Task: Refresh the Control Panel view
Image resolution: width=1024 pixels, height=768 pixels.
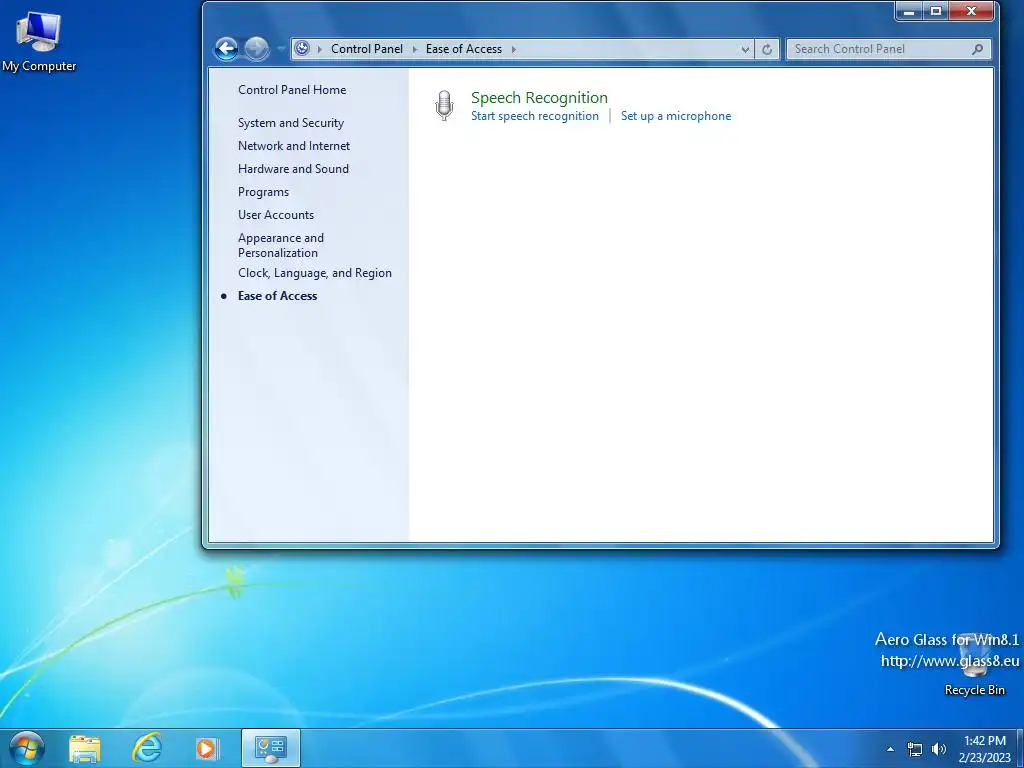Action: point(767,49)
